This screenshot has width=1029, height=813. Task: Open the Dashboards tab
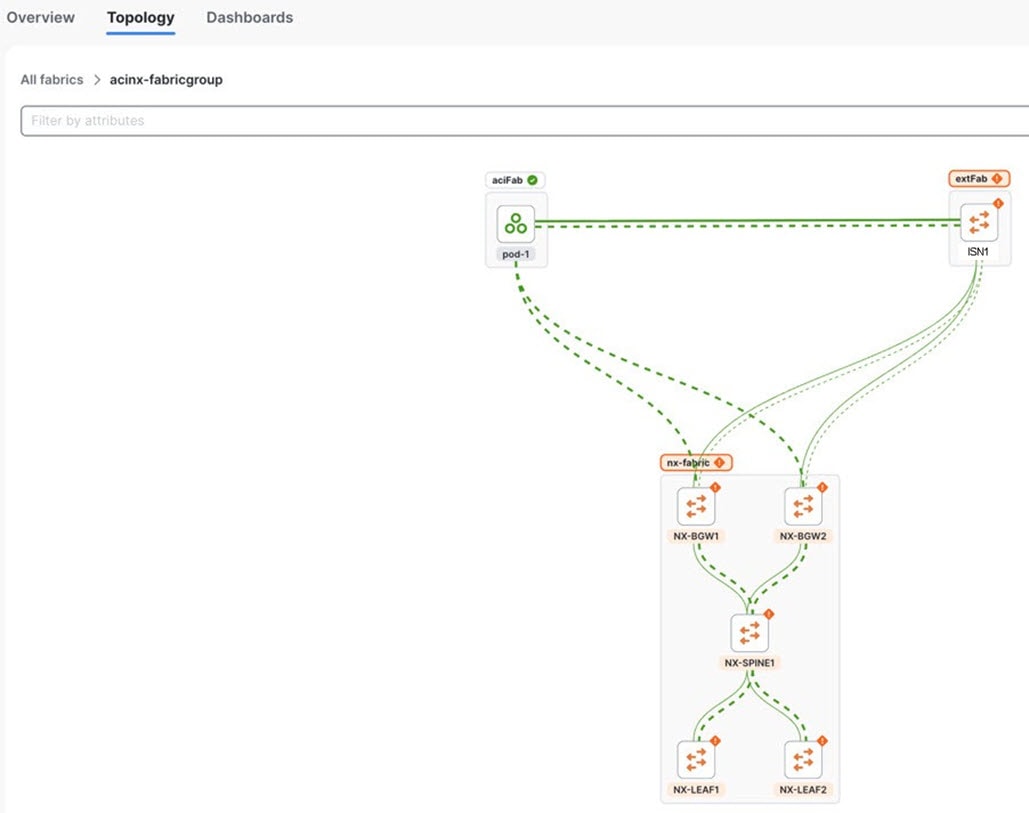pyautogui.click(x=249, y=17)
